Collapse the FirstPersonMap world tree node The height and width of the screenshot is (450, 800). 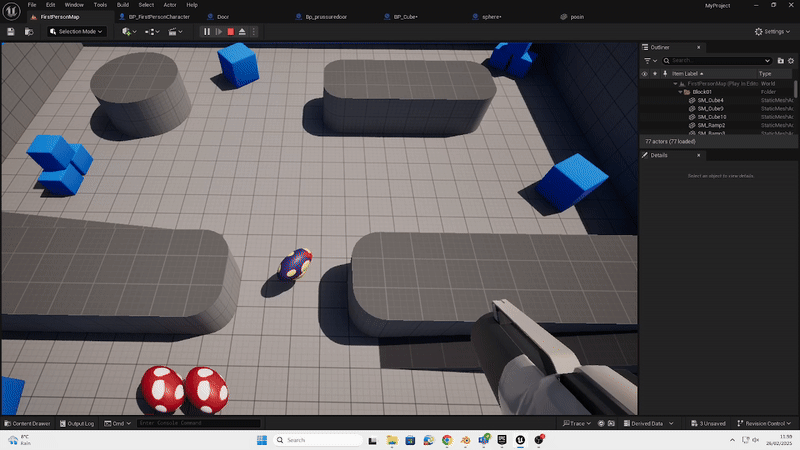(676, 84)
